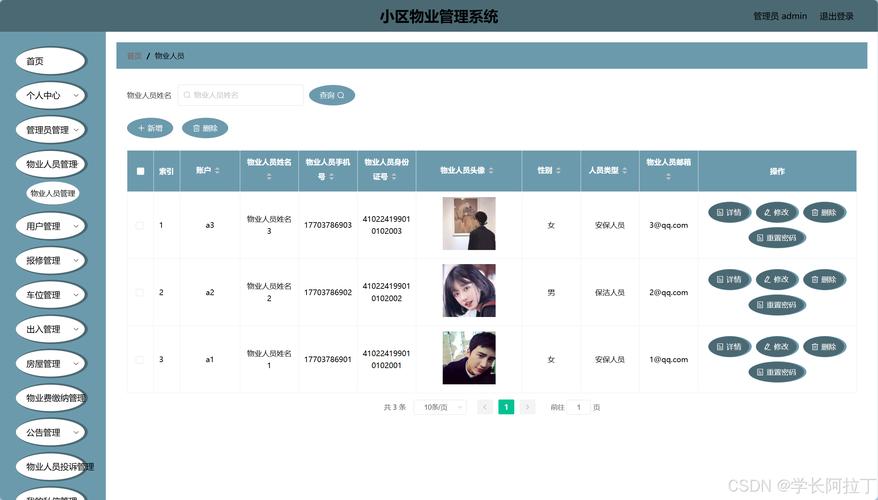Click the 新增 add button
This screenshot has width=878, height=500.
(x=150, y=128)
